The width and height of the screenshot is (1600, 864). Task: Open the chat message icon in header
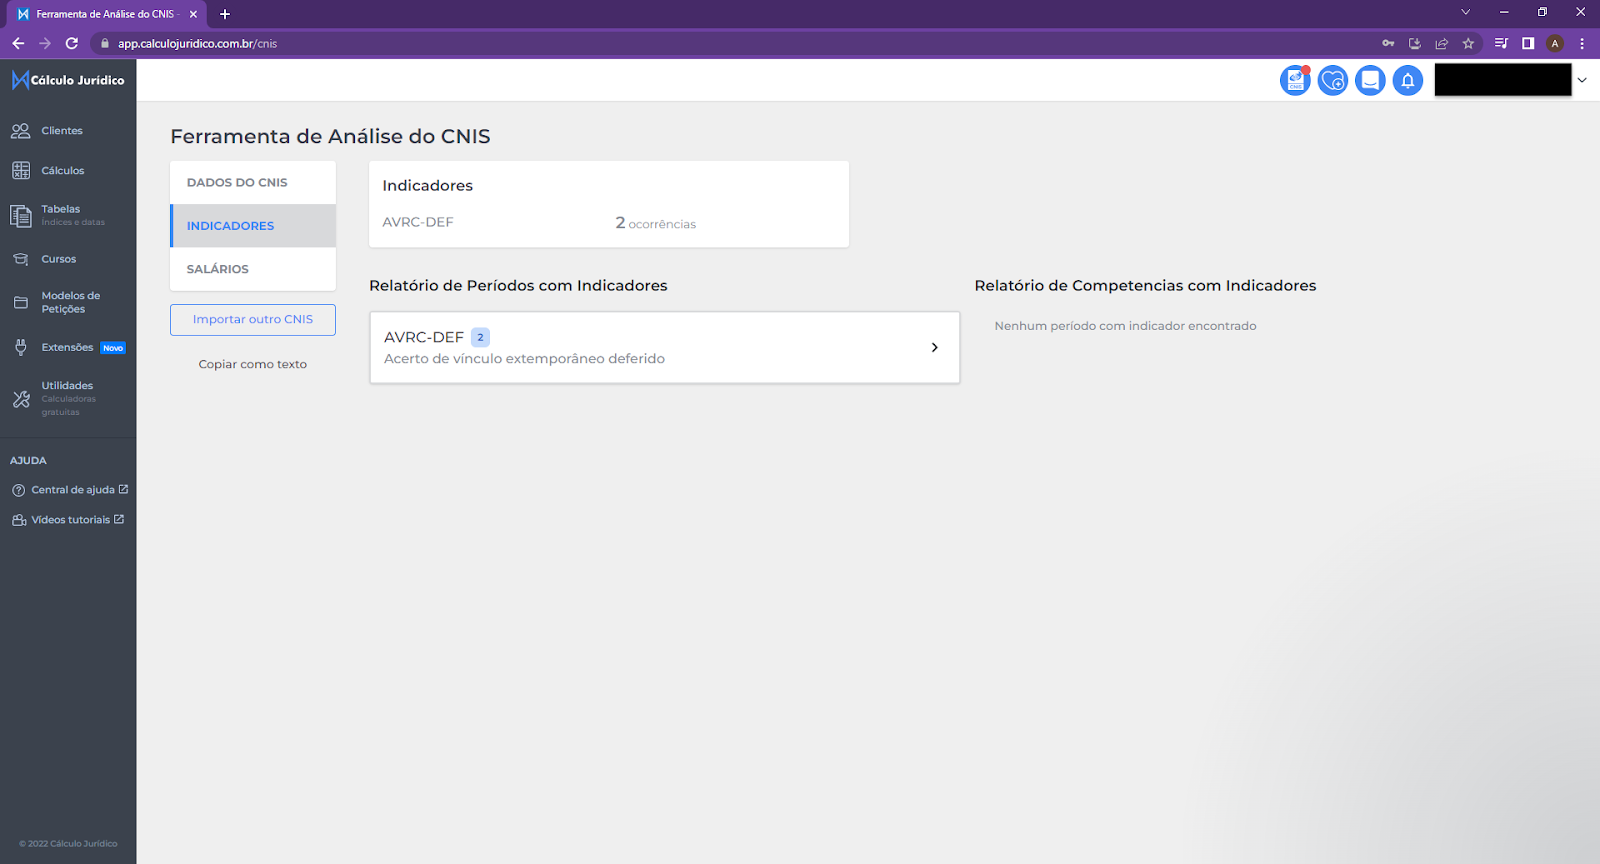[x=1370, y=80]
